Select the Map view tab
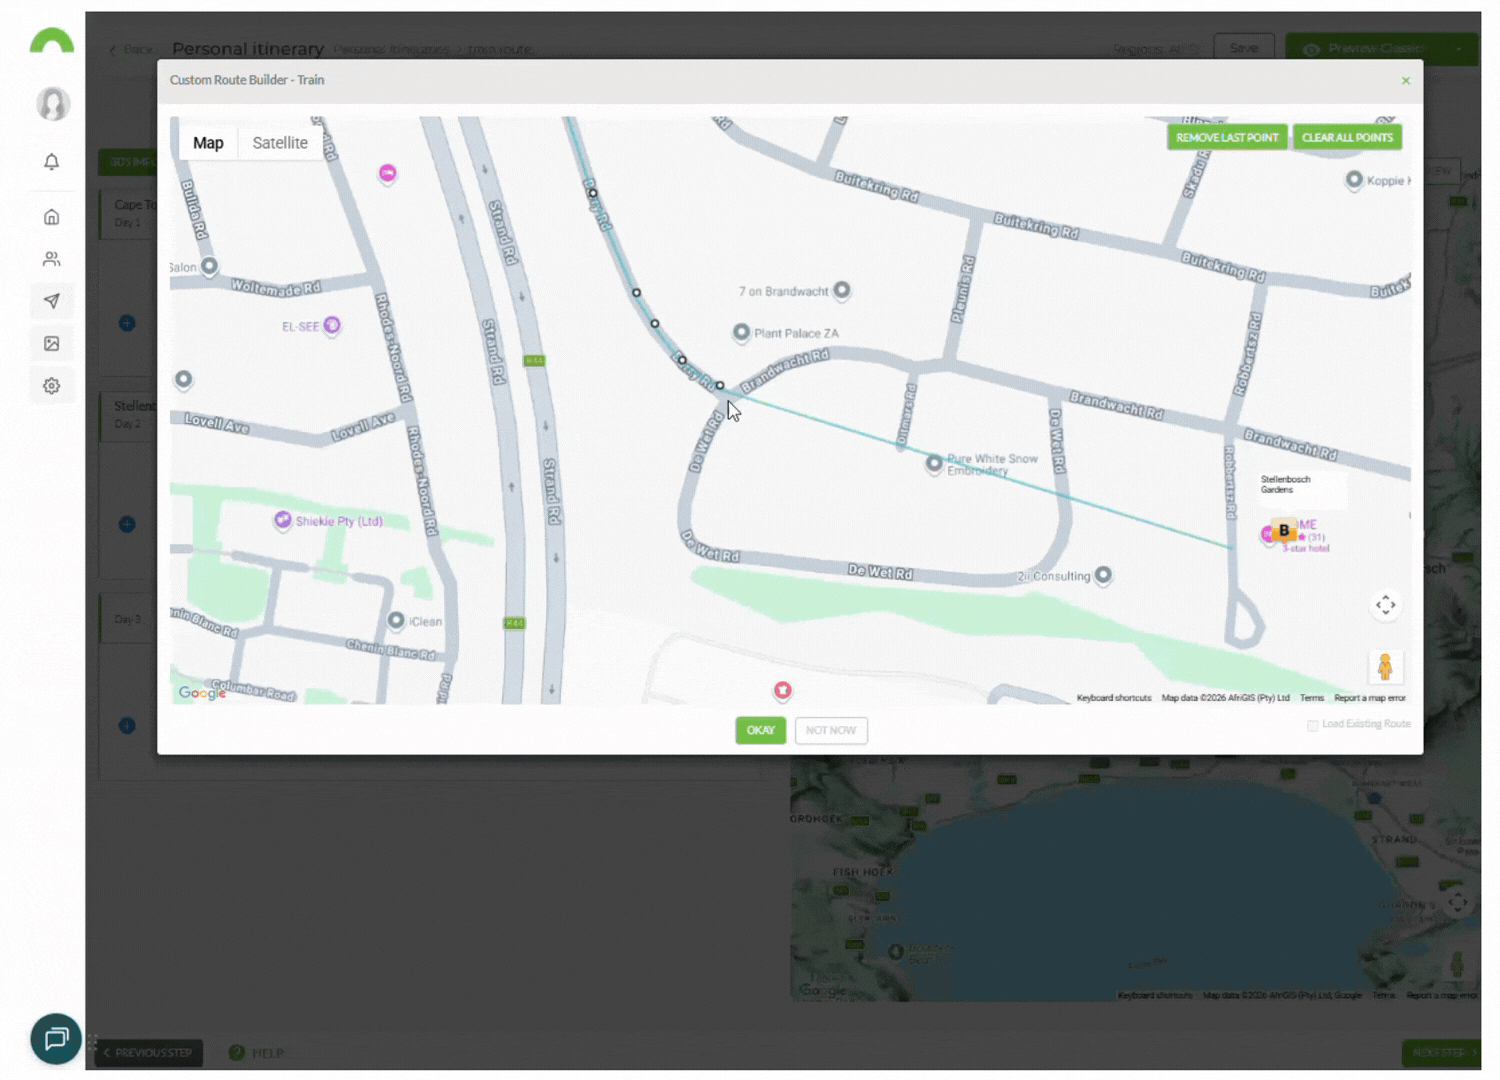The image size is (1500, 1080). (208, 143)
